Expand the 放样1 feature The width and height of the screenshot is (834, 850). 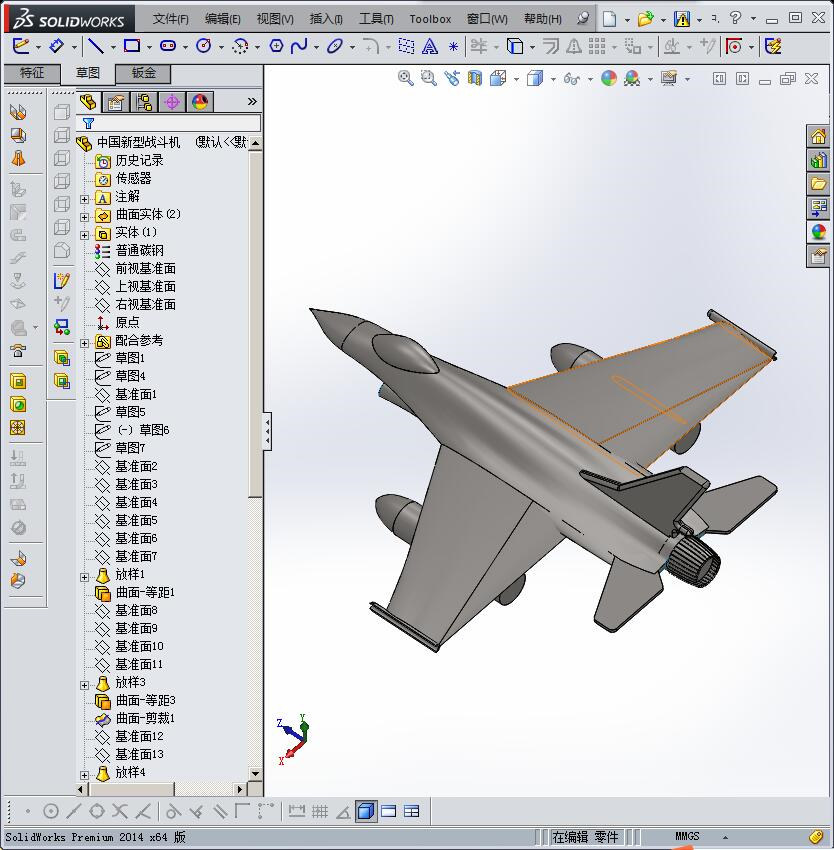click(x=85, y=577)
